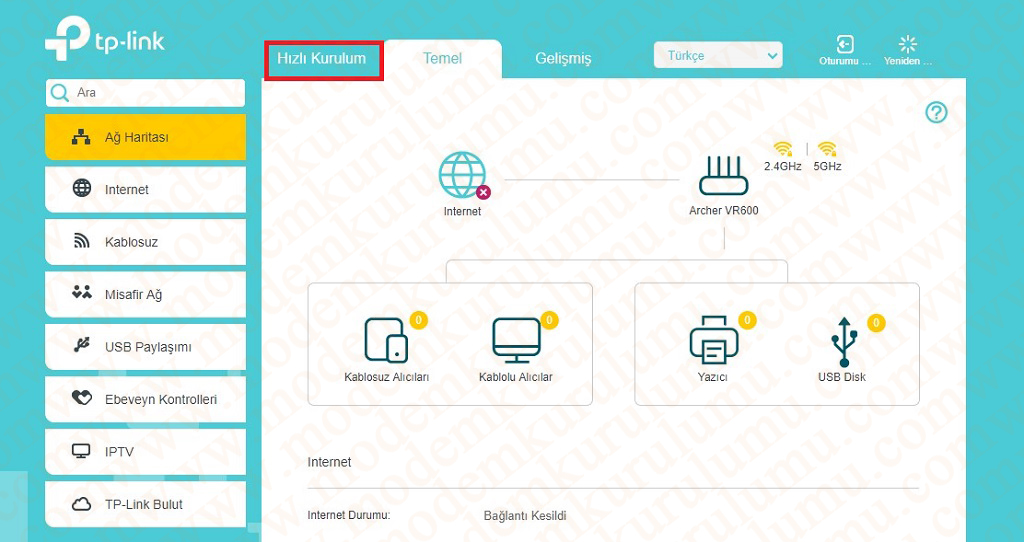Click the Bağlantı Kesildi status text
This screenshot has height=542, width=1024.
[524, 516]
